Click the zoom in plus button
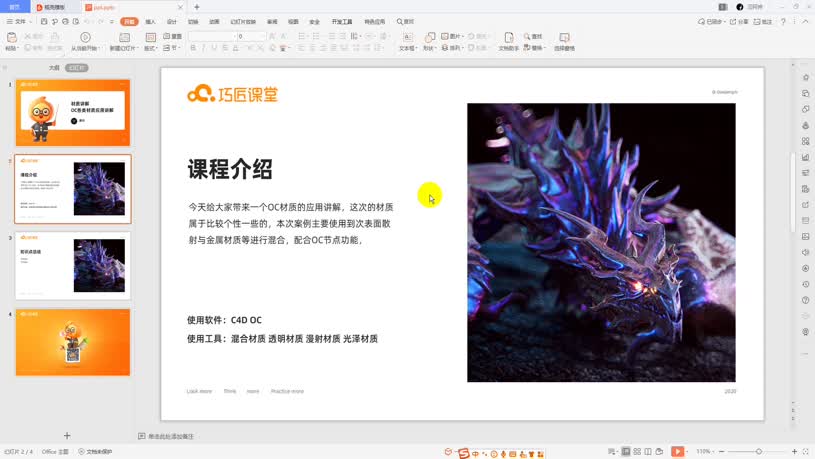The image size is (815, 459). (794, 452)
